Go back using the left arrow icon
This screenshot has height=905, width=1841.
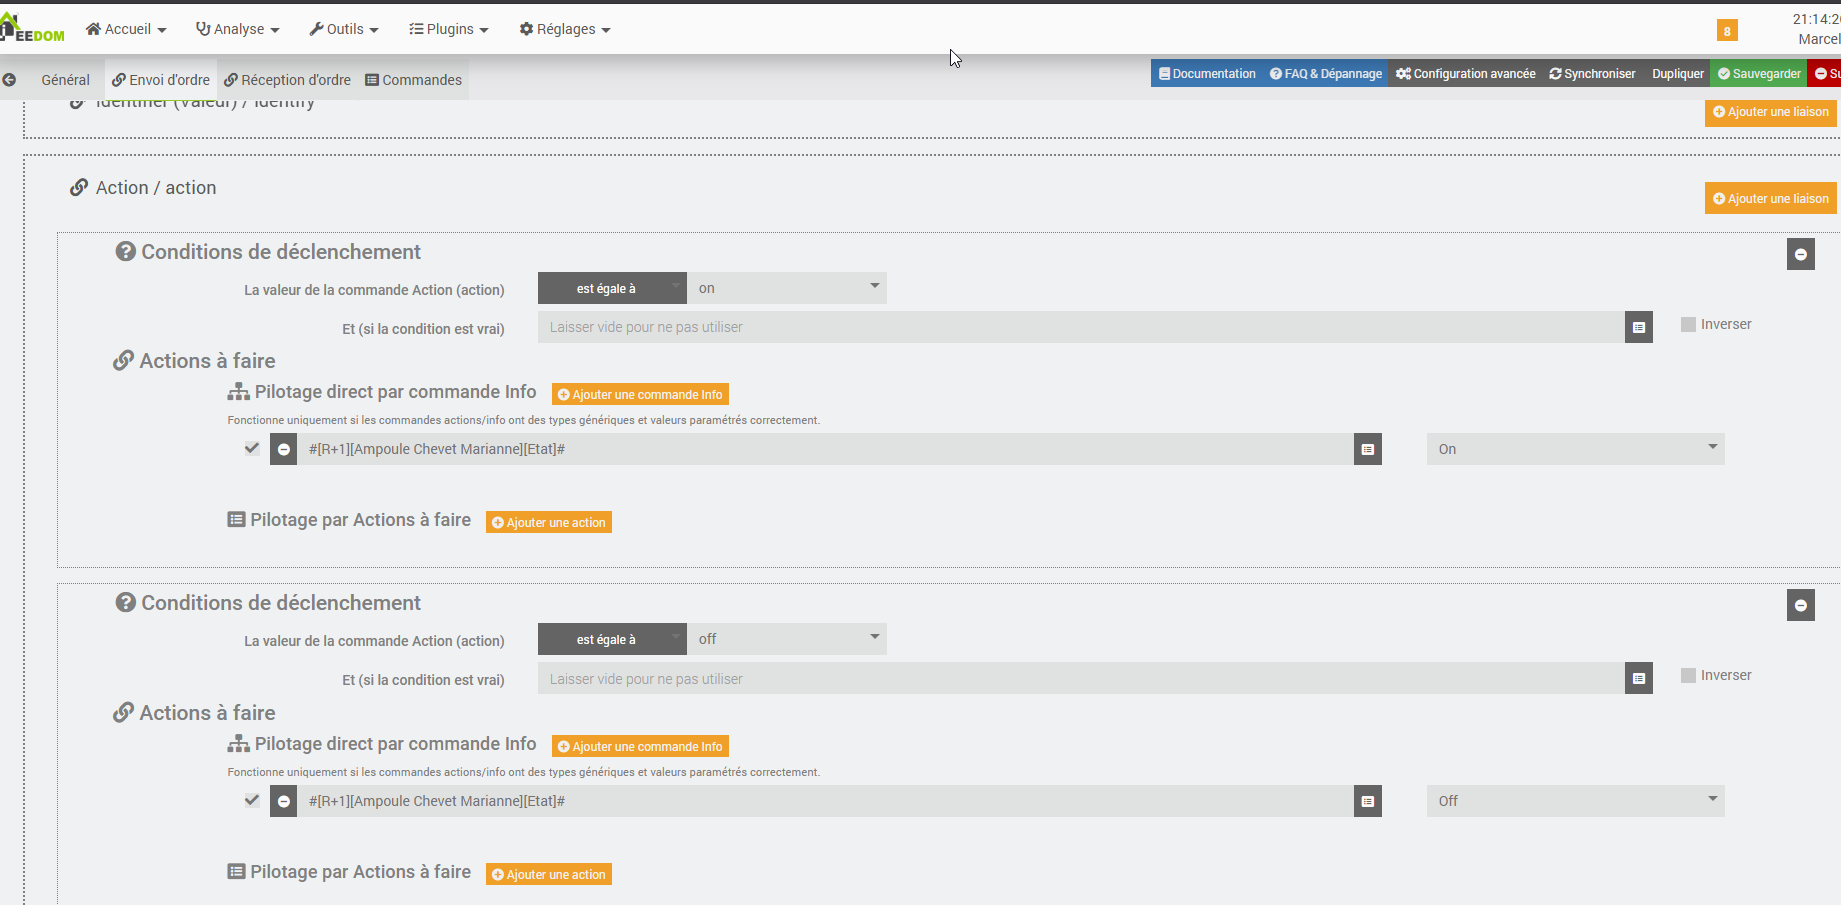pyautogui.click(x=9, y=80)
